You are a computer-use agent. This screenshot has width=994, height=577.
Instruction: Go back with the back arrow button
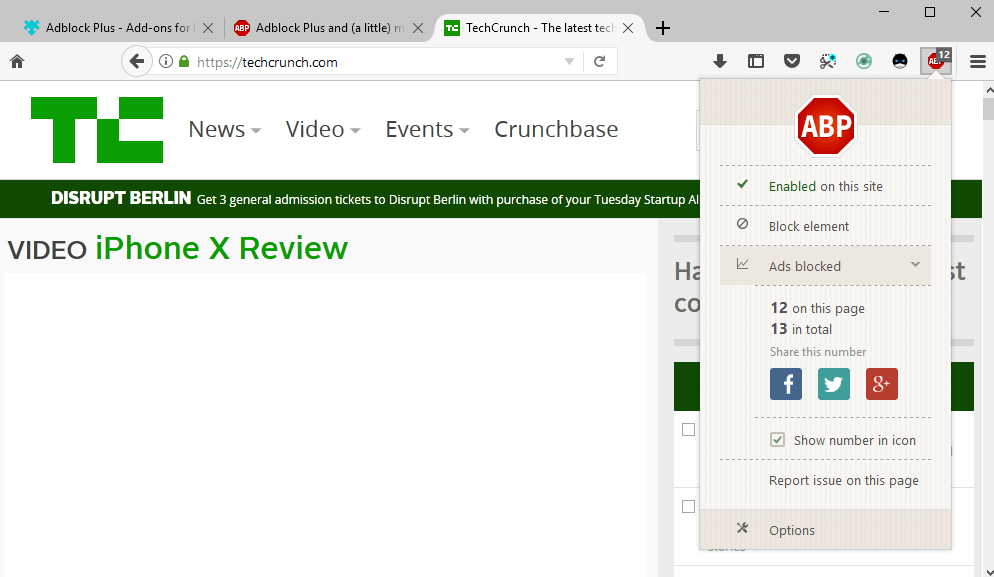[136, 62]
